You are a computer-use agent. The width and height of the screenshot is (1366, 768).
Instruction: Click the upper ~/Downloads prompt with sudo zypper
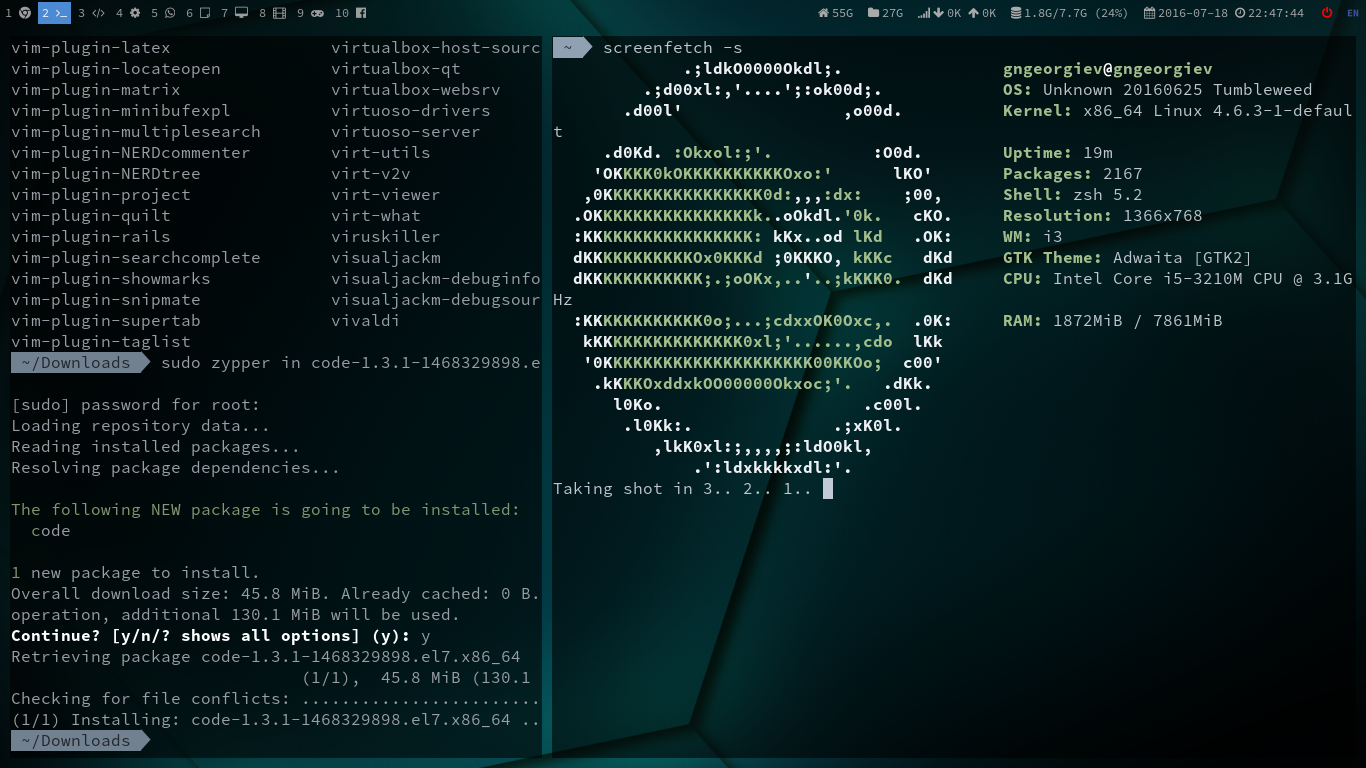(80, 363)
